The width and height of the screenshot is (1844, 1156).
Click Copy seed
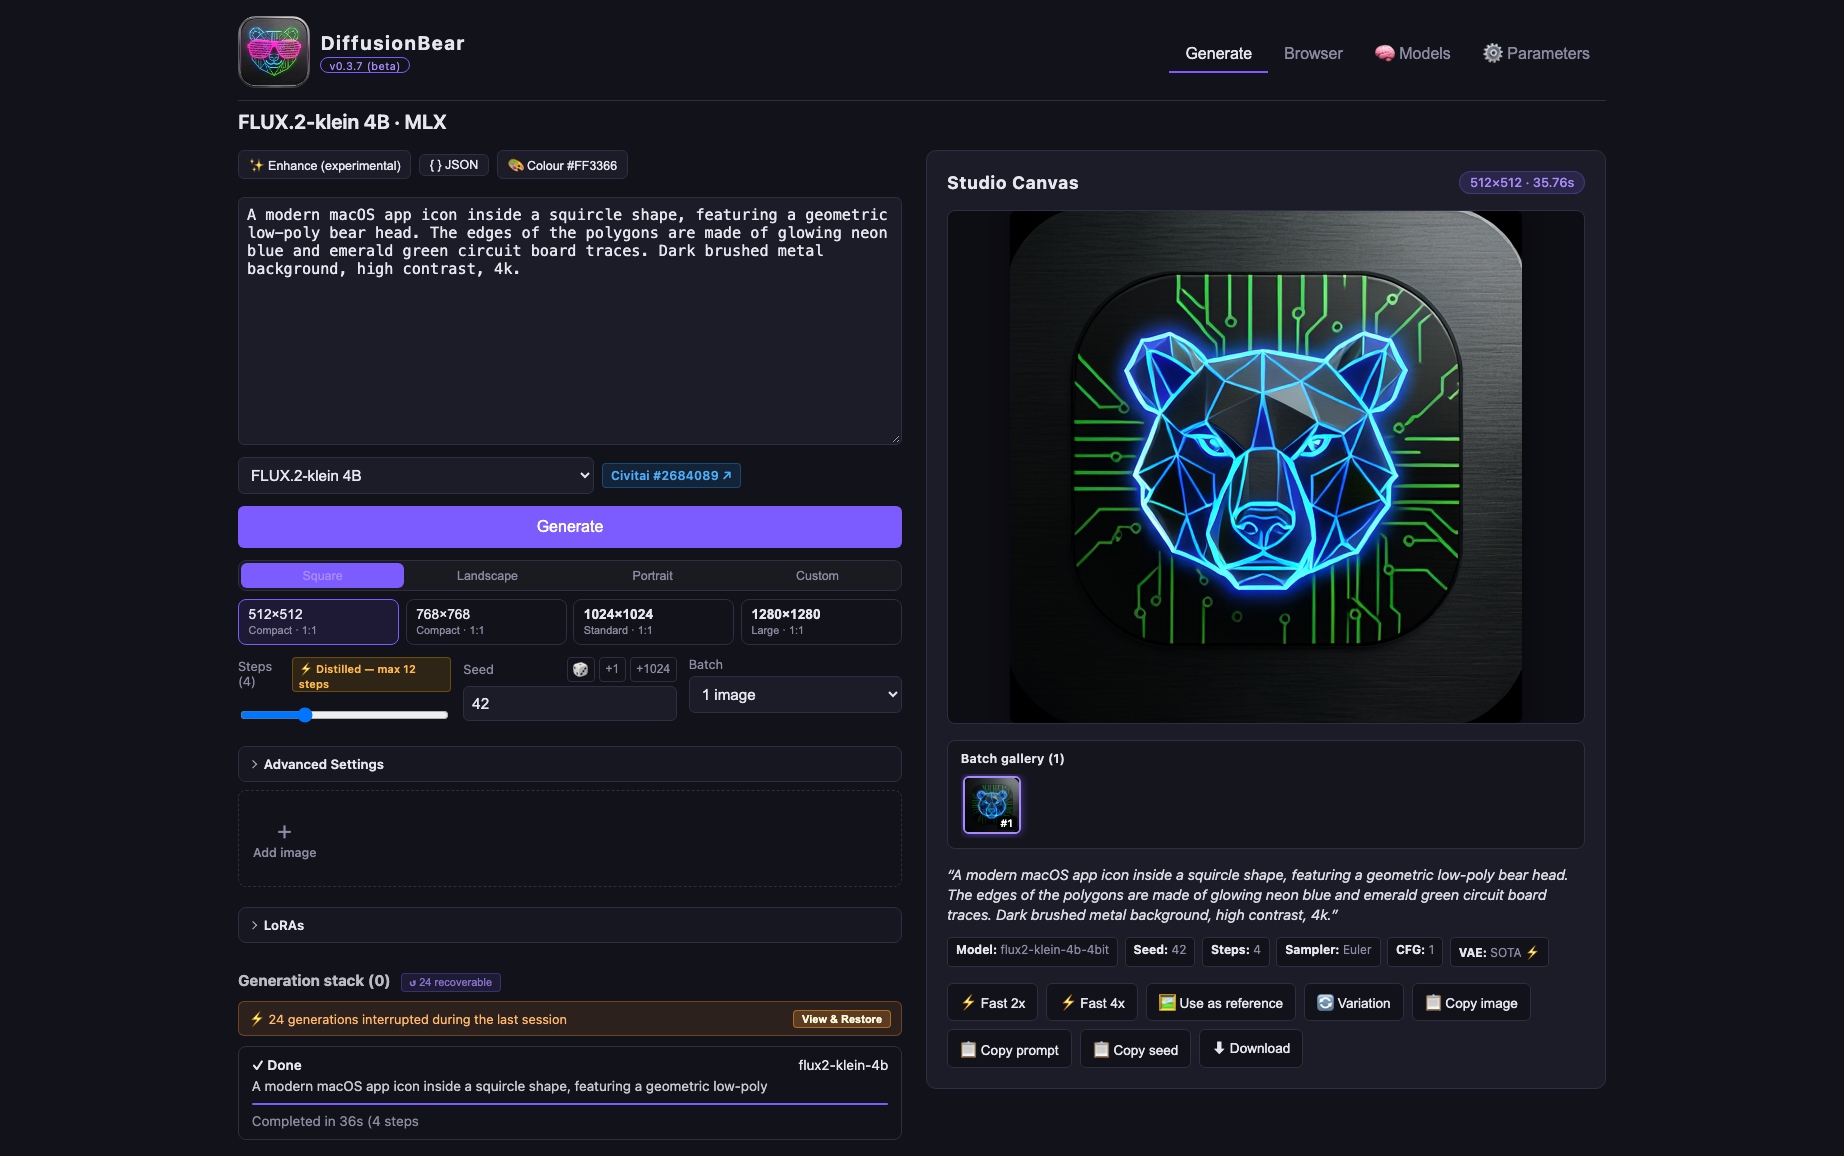pyautogui.click(x=1136, y=1049)
